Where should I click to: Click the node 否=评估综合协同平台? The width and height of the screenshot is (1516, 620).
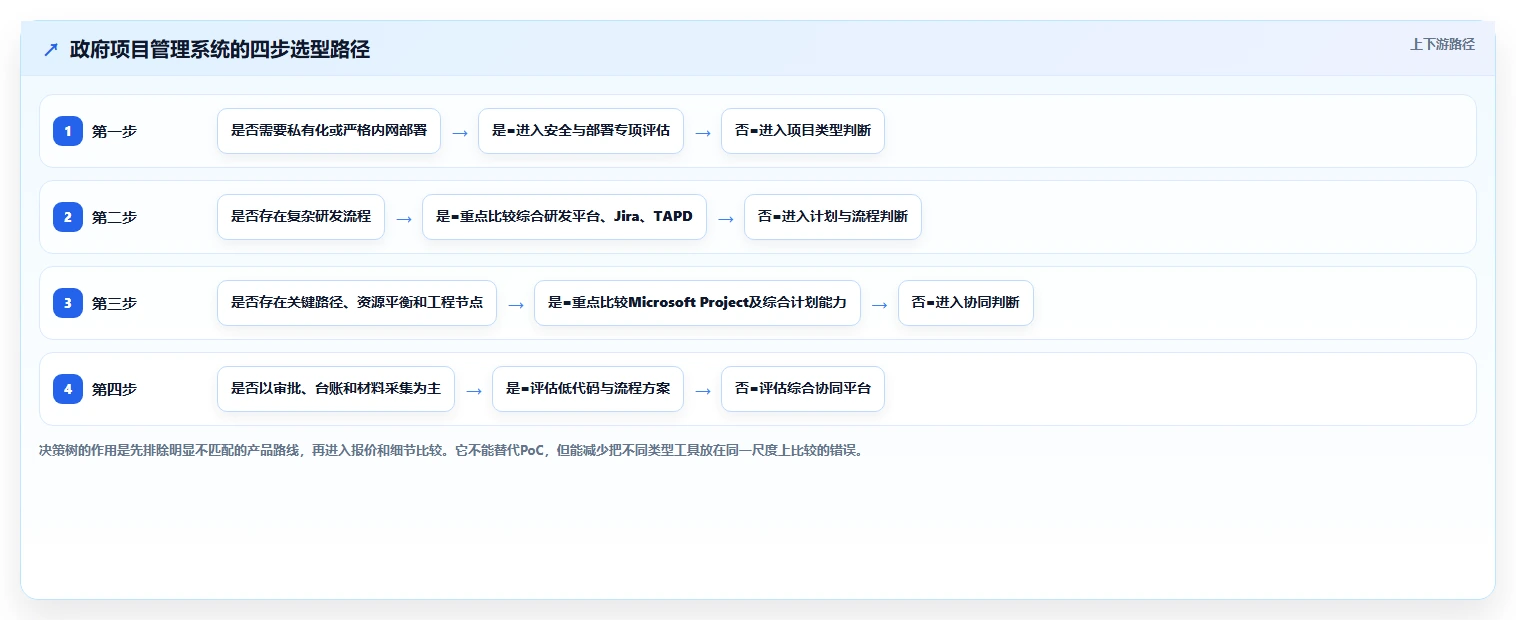[803, 389]
